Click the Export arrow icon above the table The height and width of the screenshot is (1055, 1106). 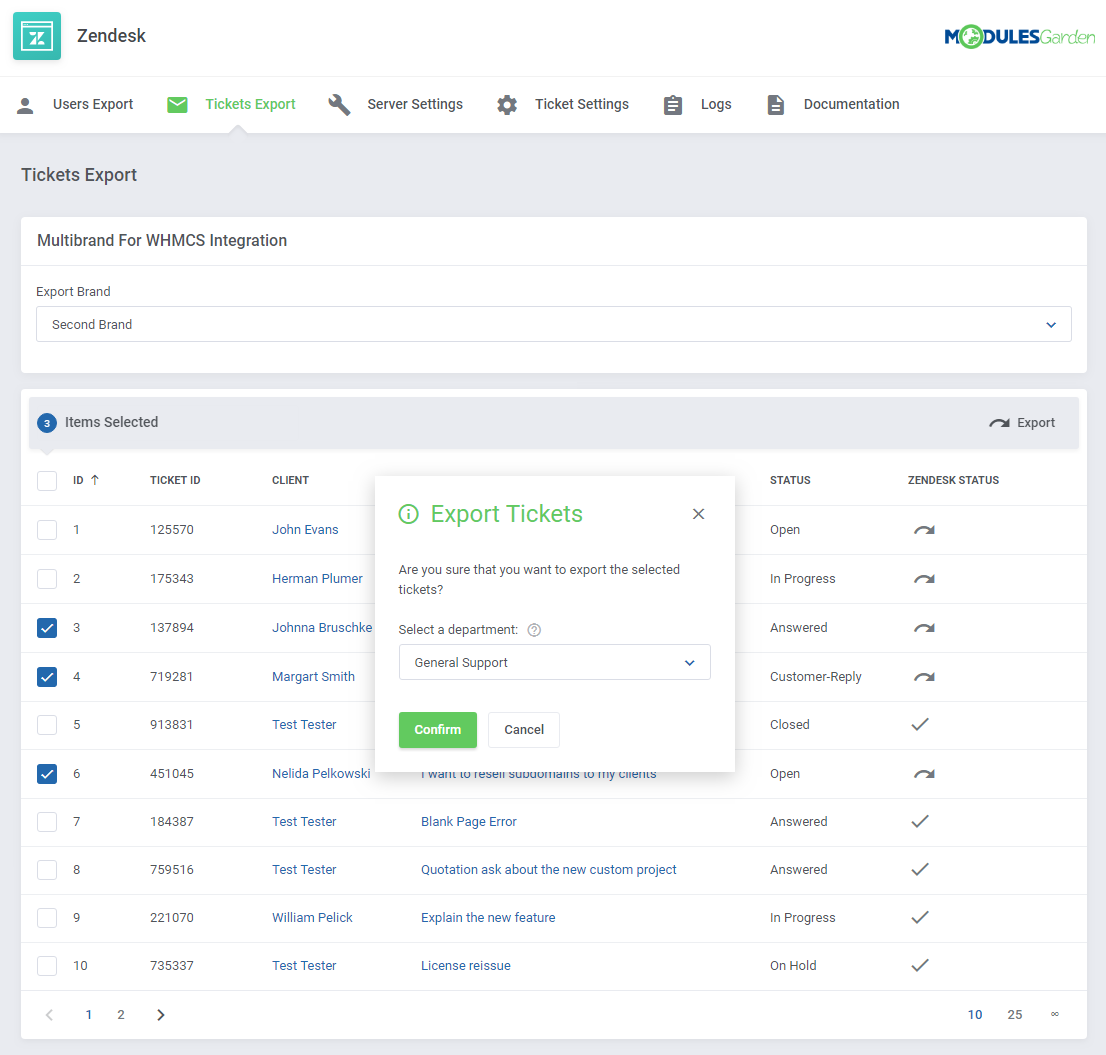tap(998, 422)
